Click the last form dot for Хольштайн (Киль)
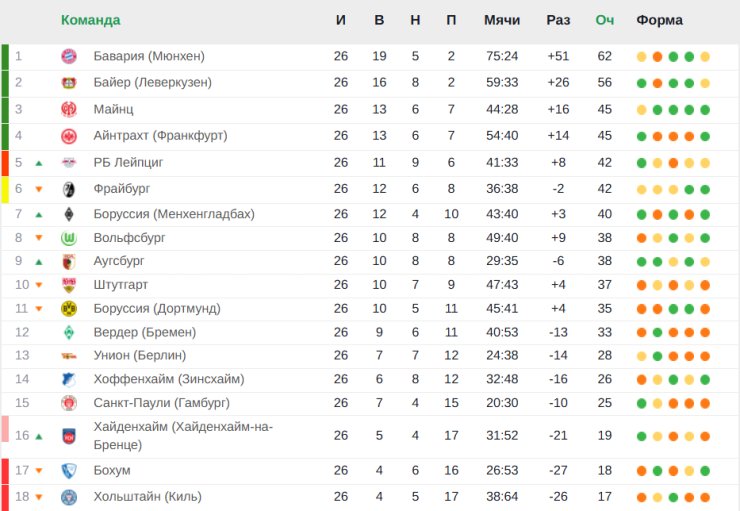The width and height of the screenshot is (740, 511). tap(705, 497)
